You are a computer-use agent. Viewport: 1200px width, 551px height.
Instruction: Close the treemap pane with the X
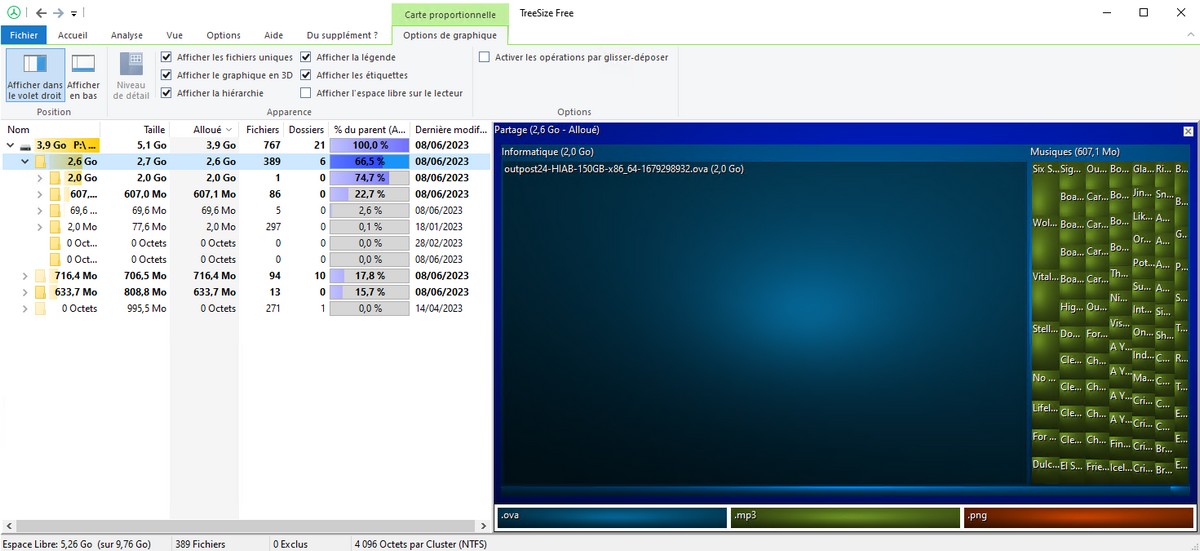[x=1188, y=131]
